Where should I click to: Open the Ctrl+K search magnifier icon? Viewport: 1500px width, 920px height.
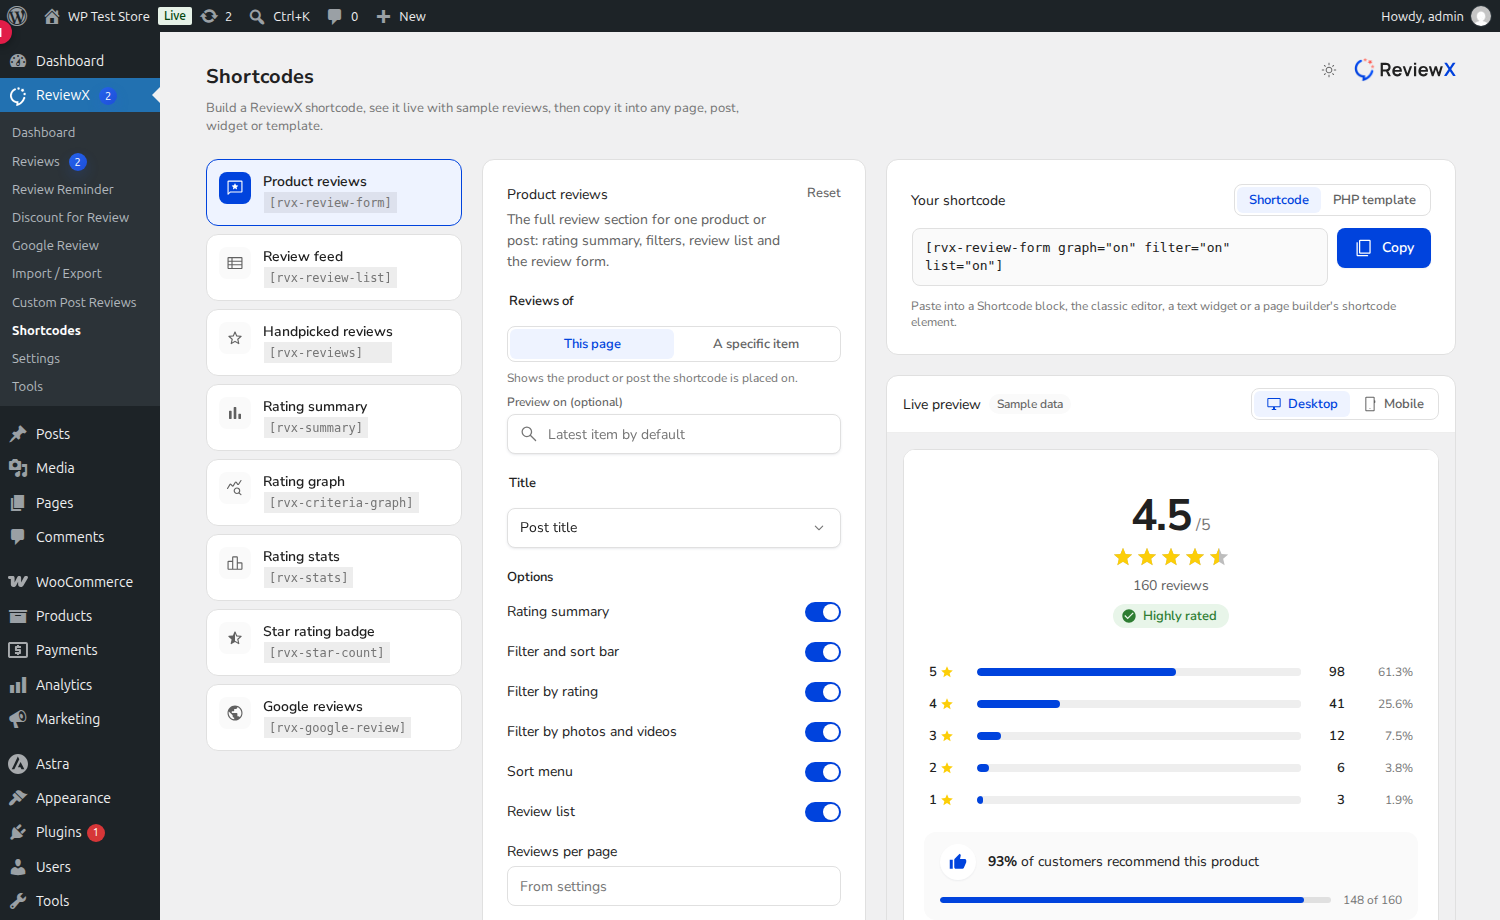coord(257,16)
